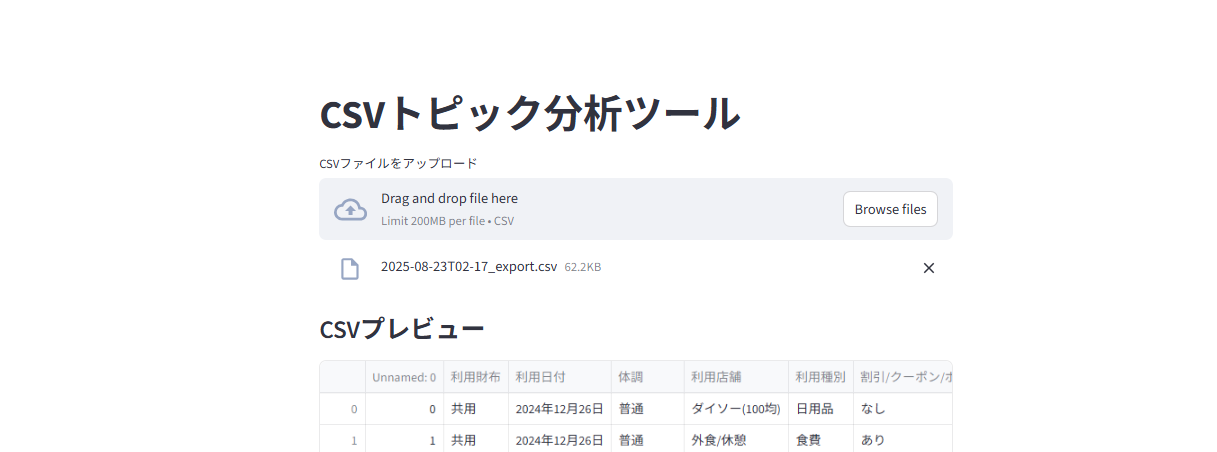Select the 食費 cell
The image size is (1217, 452).
(821, 440)
